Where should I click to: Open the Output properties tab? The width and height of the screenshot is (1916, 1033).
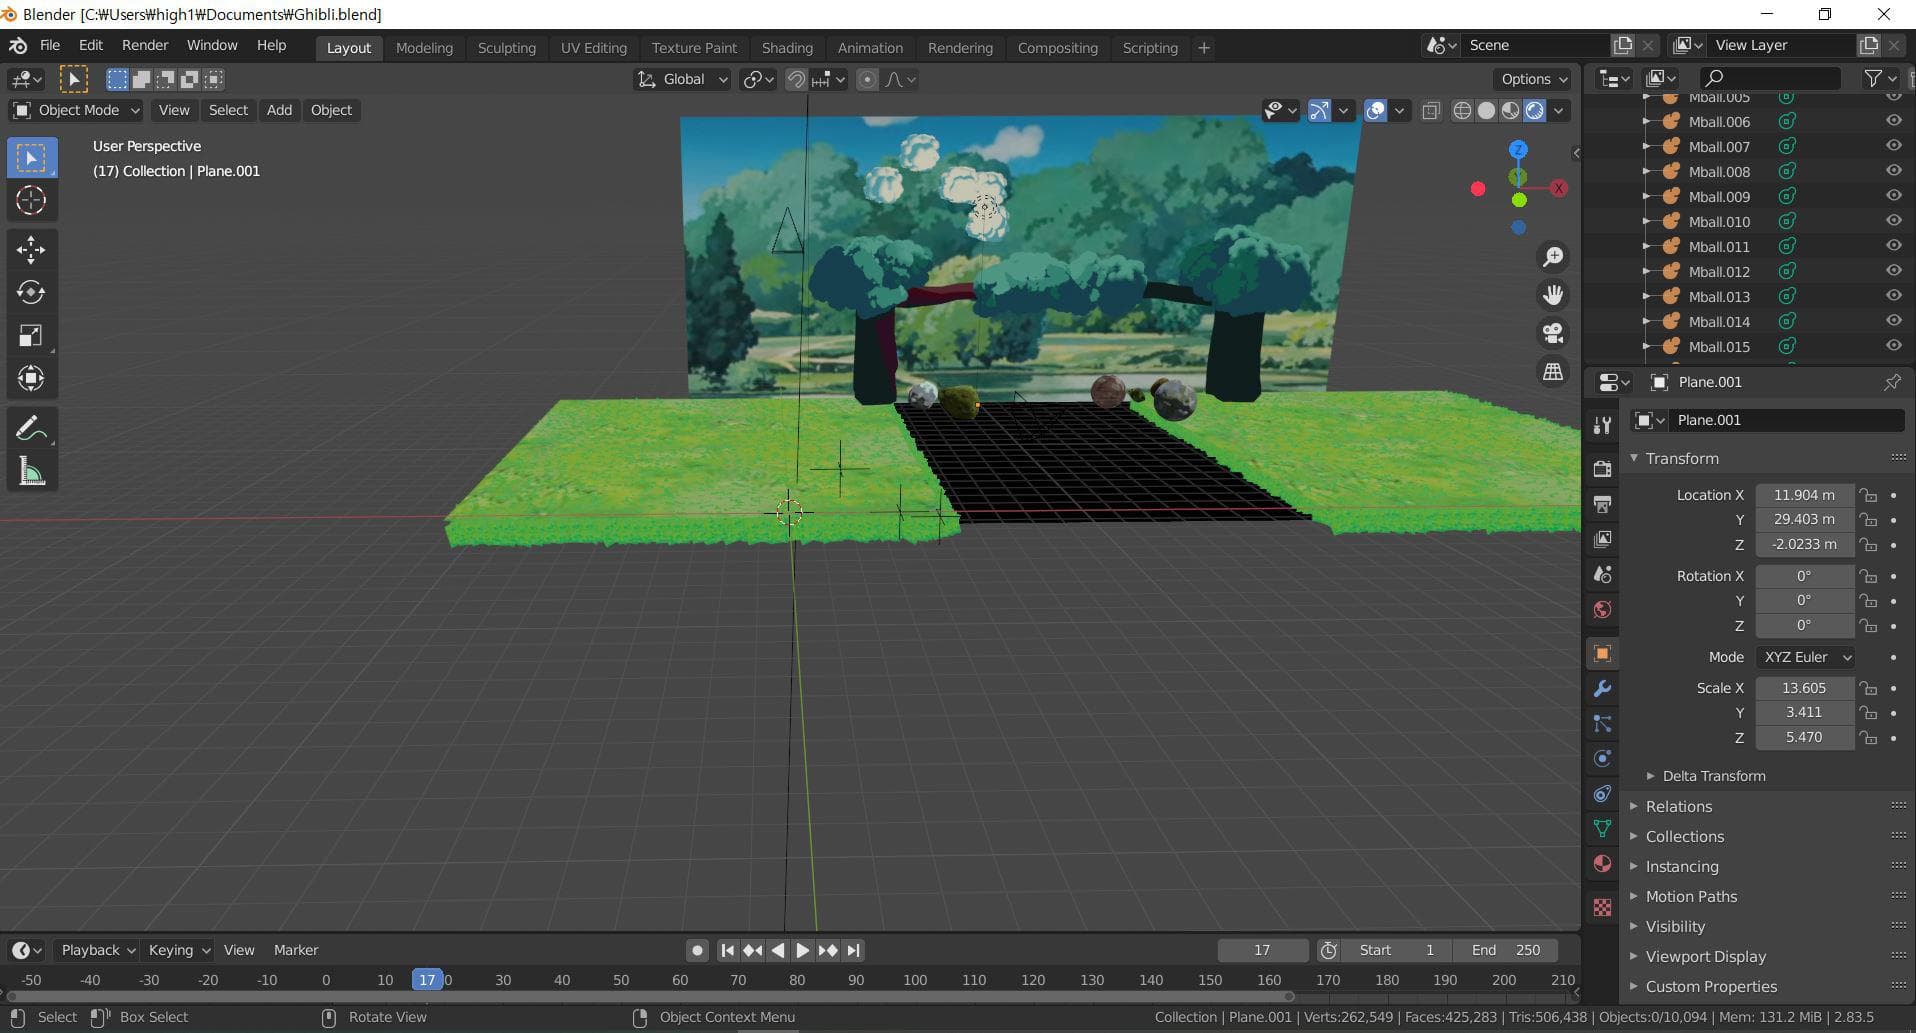(1603, 503)
